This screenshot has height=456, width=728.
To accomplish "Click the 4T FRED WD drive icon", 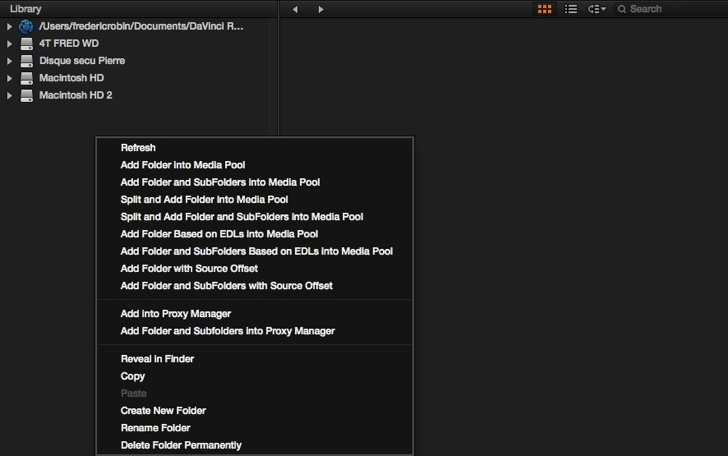I will 26,44.
